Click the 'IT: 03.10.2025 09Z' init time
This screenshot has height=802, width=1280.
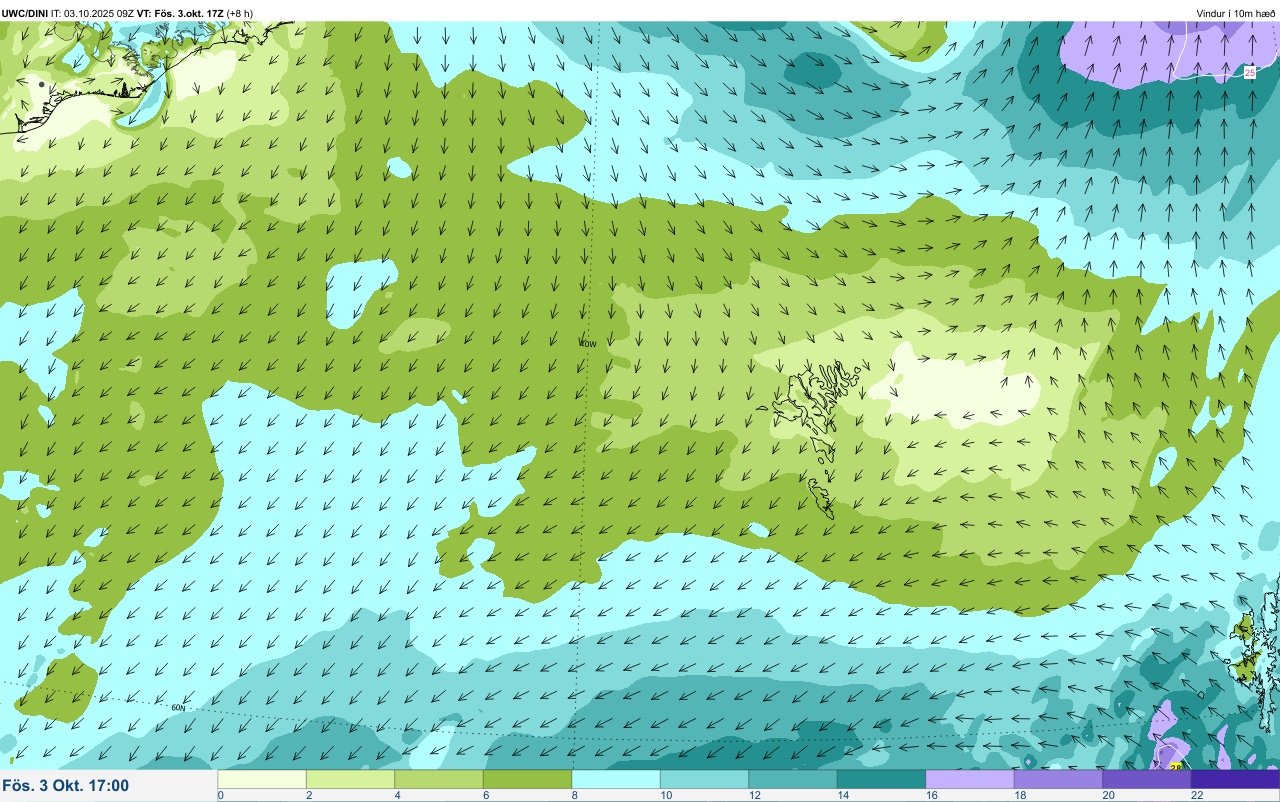pos(93,13)
